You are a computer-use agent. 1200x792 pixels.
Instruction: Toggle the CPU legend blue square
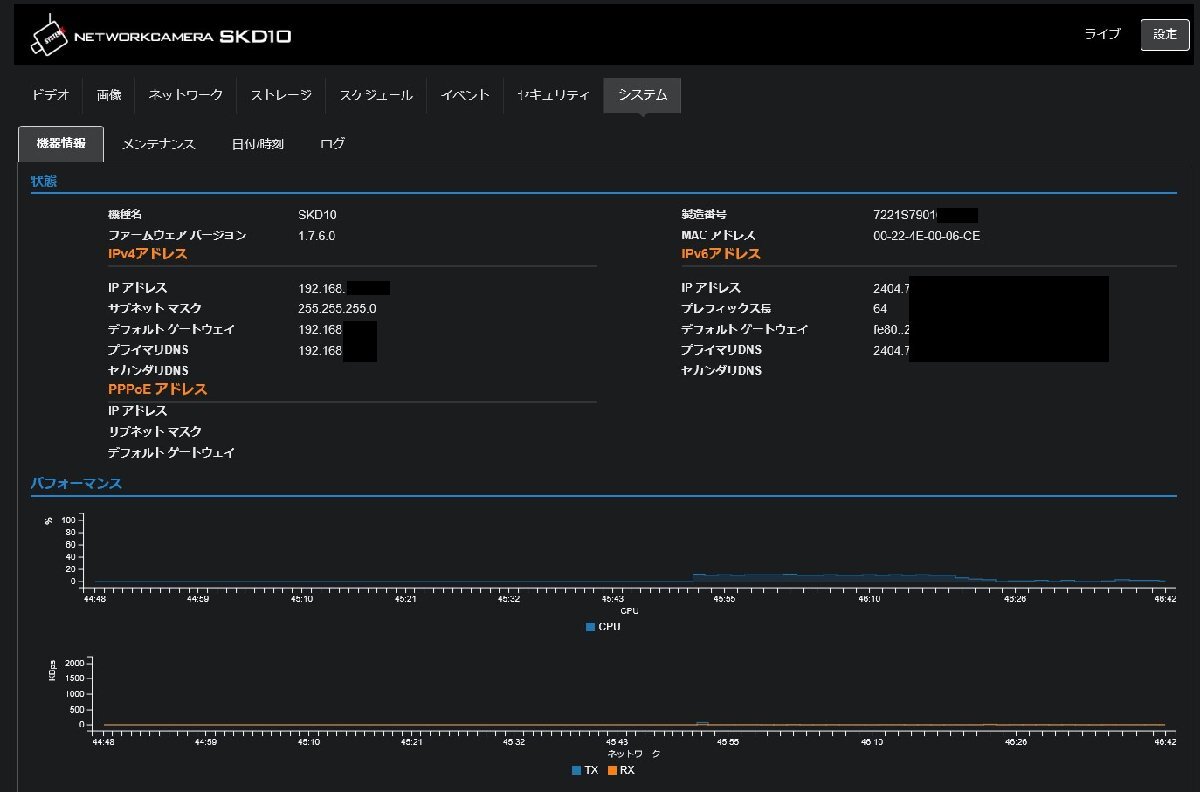point(590,627)
